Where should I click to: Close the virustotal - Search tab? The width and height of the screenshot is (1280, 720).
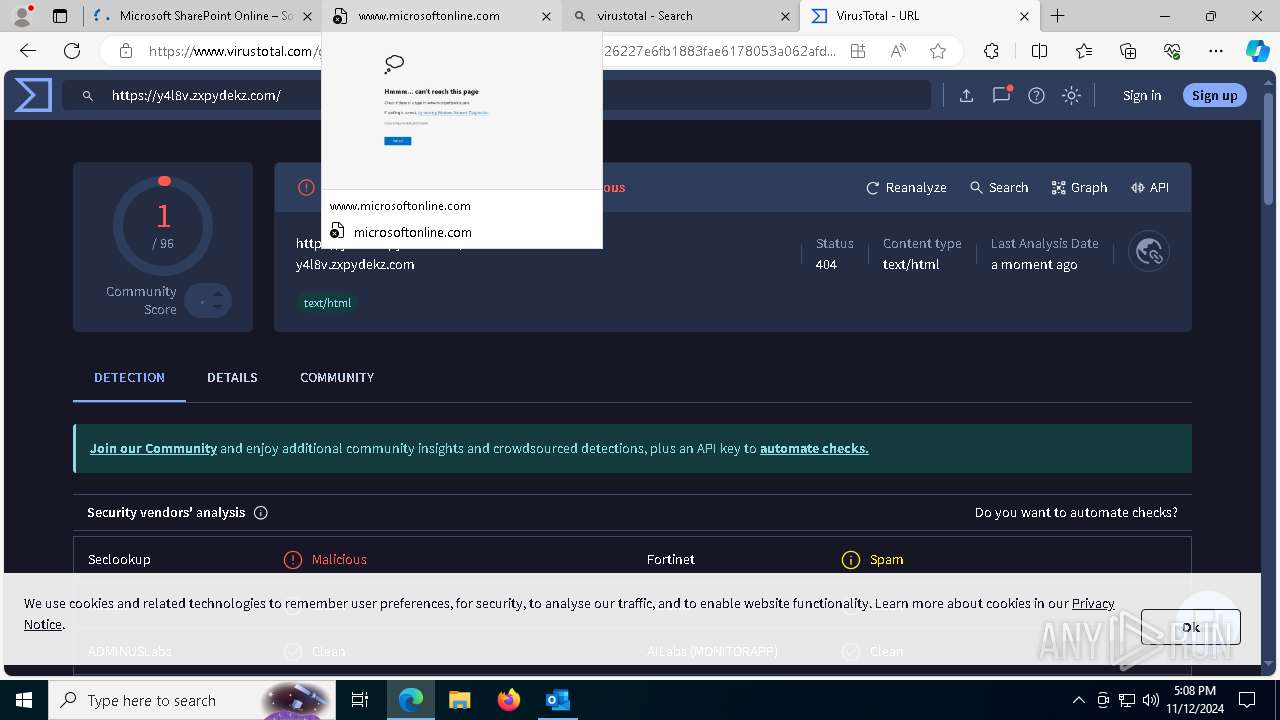pos(785,16)
